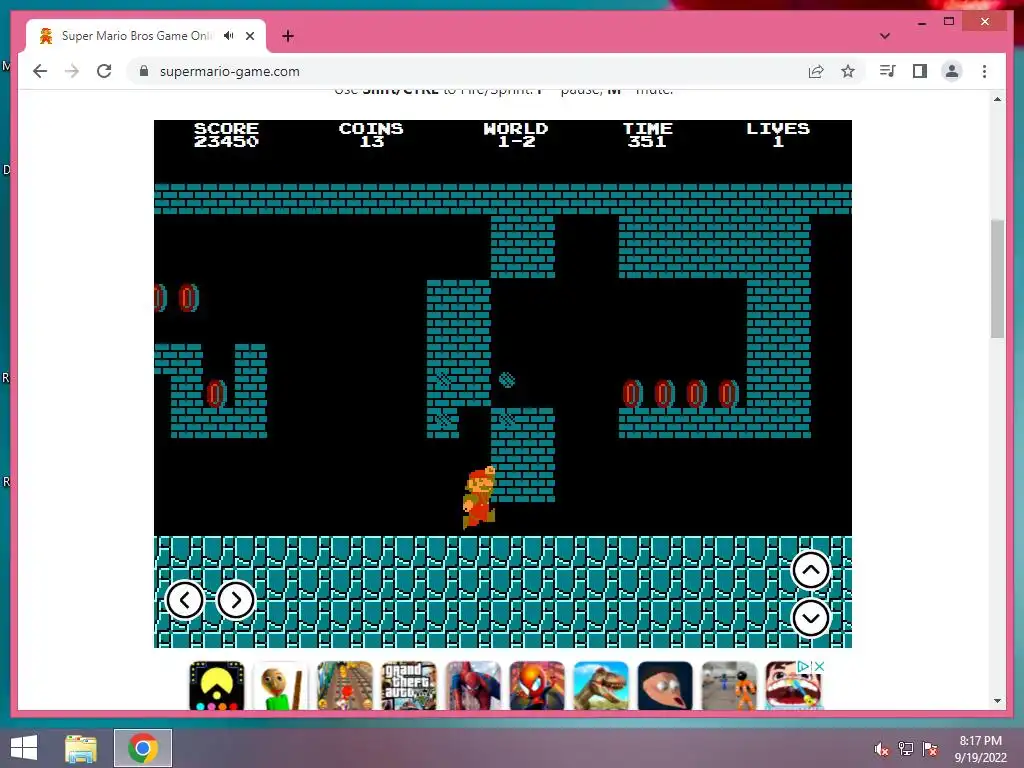View site information via the lock icon

[x=144, y=71]
